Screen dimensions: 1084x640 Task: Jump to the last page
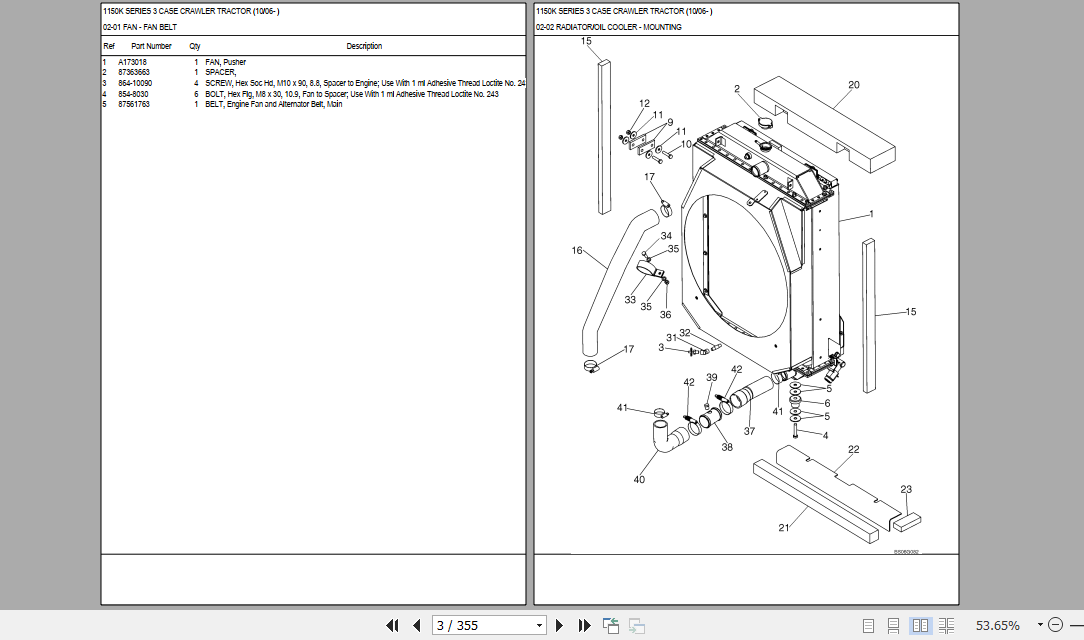584,625
